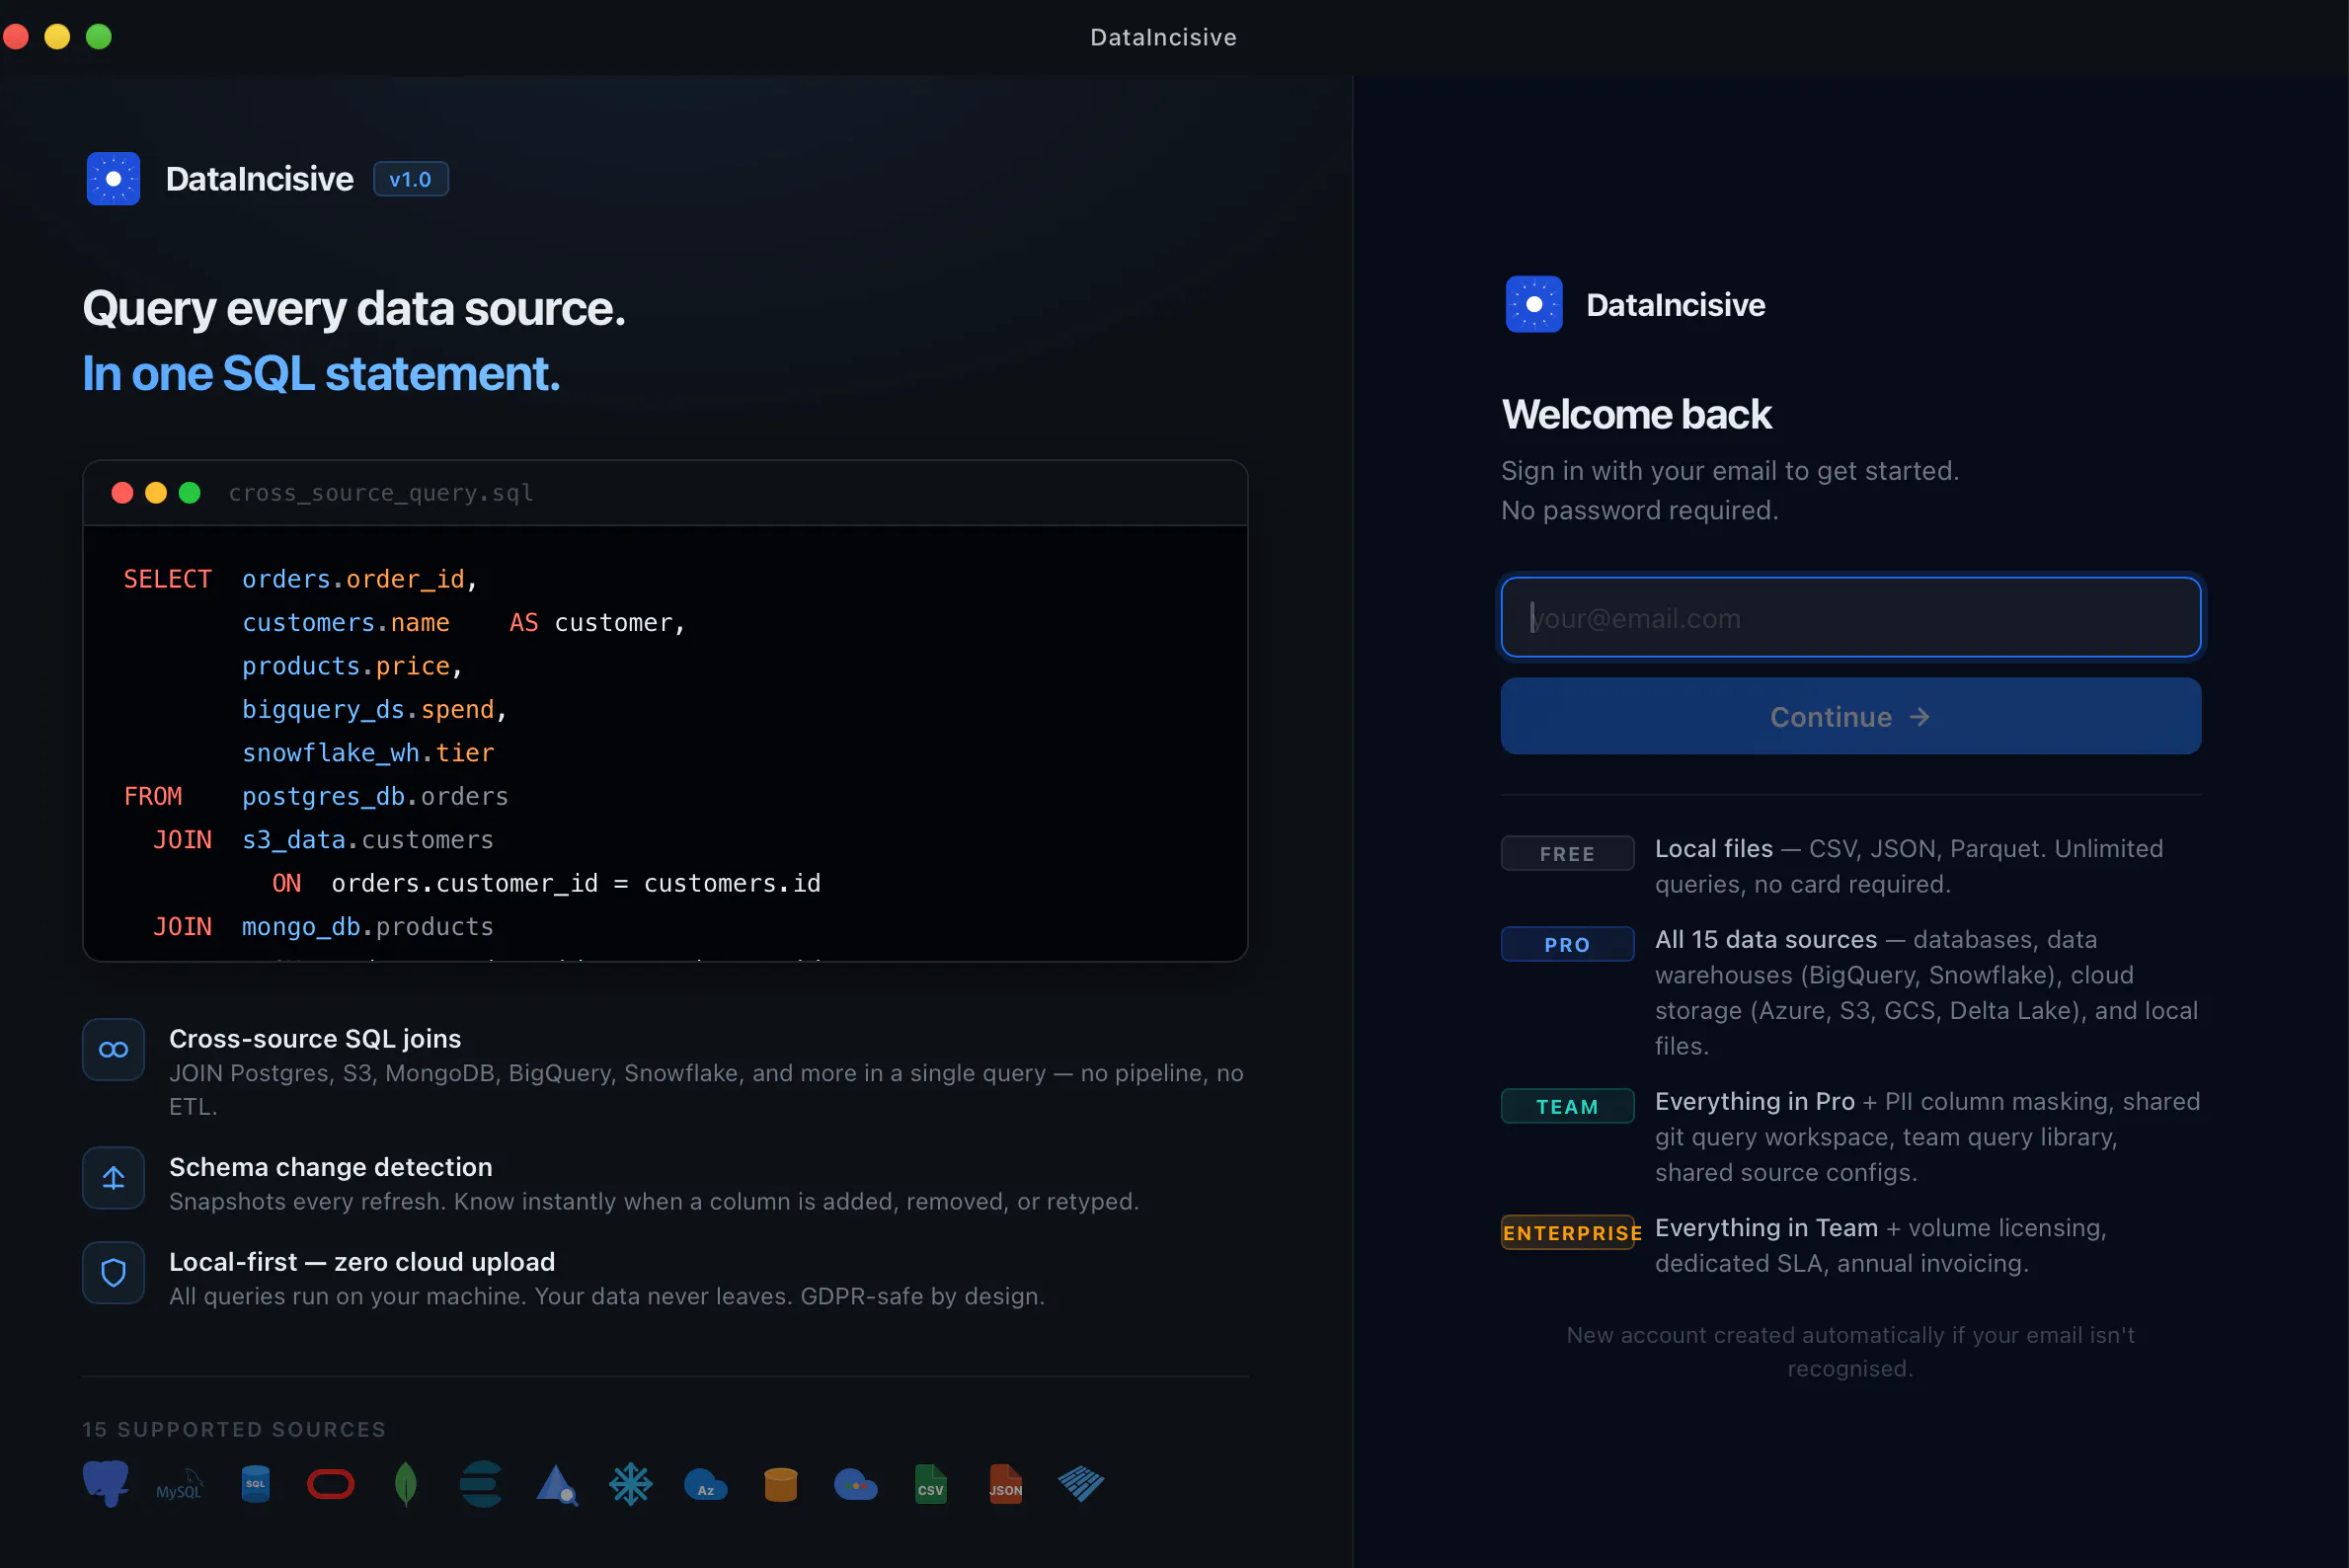Click the 'Schema change detection' feature title

coord(331,1167)
